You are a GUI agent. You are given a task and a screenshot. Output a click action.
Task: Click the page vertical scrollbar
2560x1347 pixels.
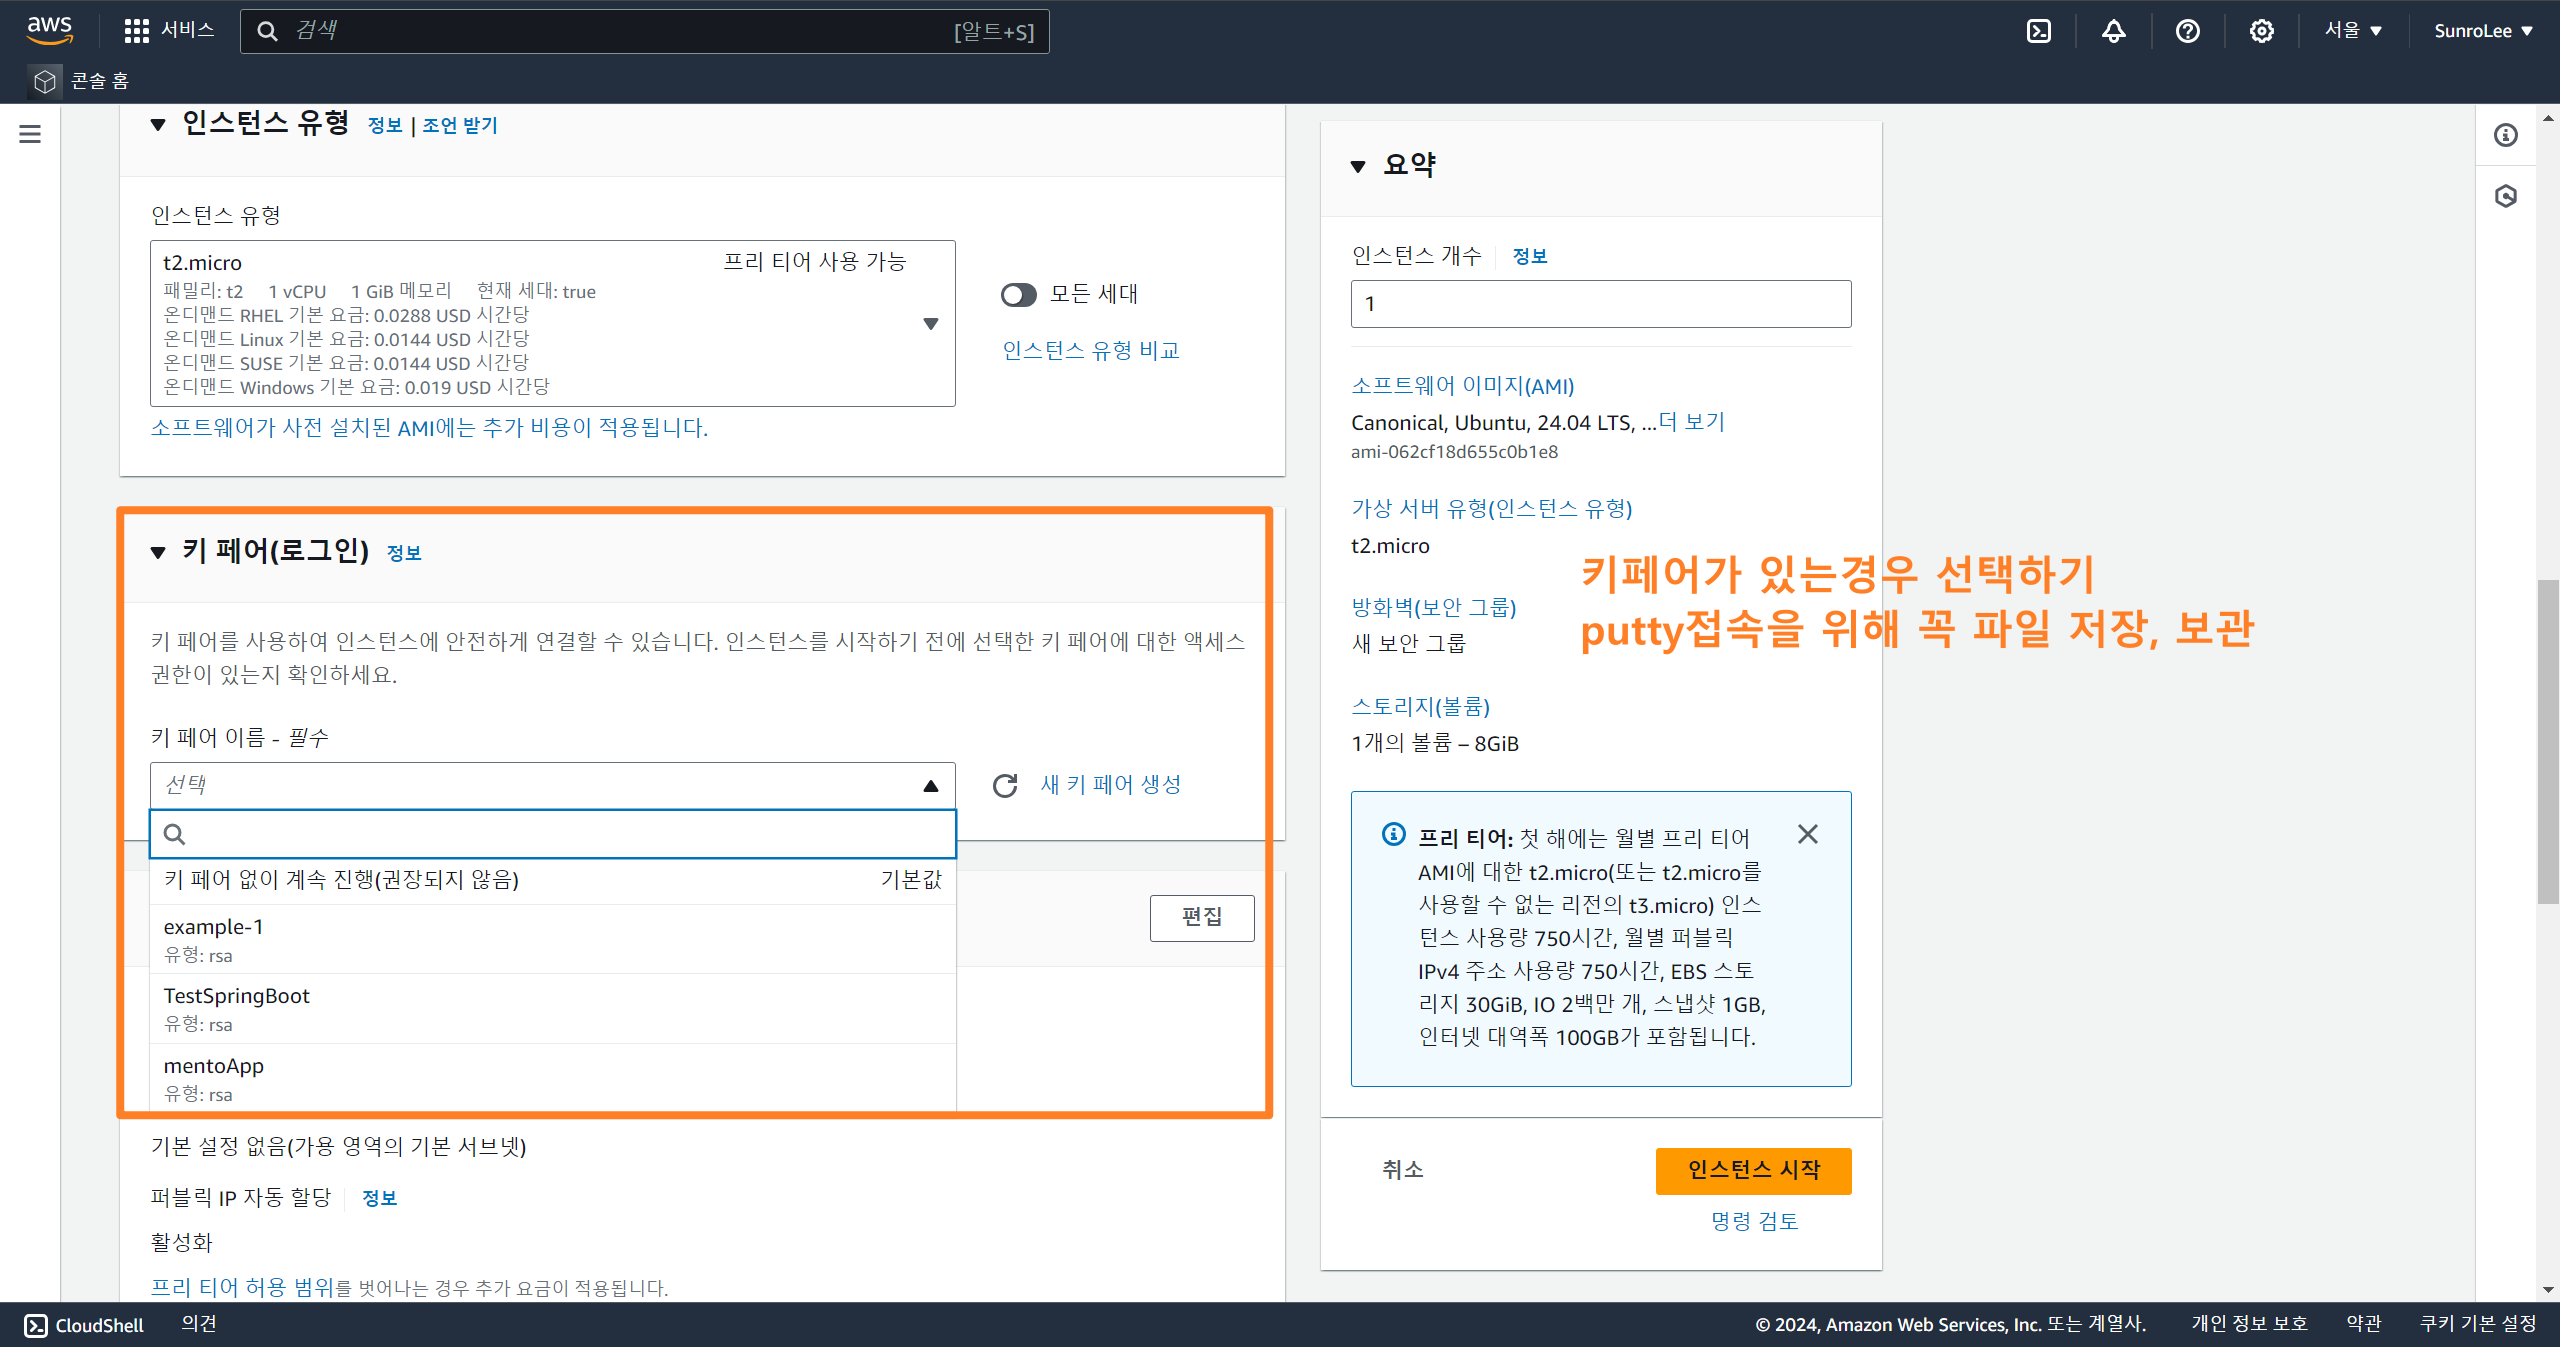point(2547,740)
